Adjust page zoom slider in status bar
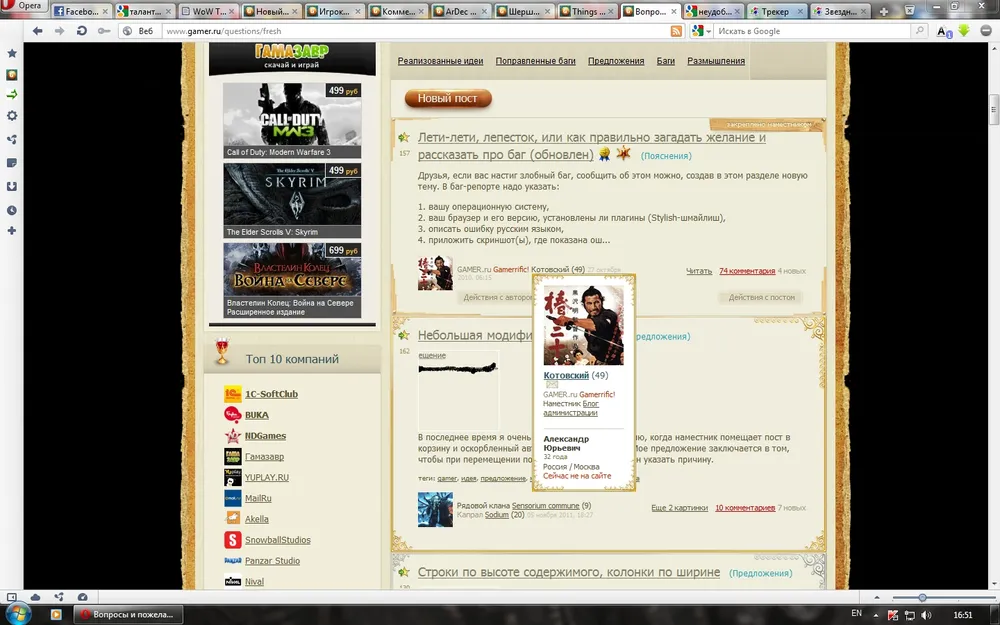 point(922,598)
